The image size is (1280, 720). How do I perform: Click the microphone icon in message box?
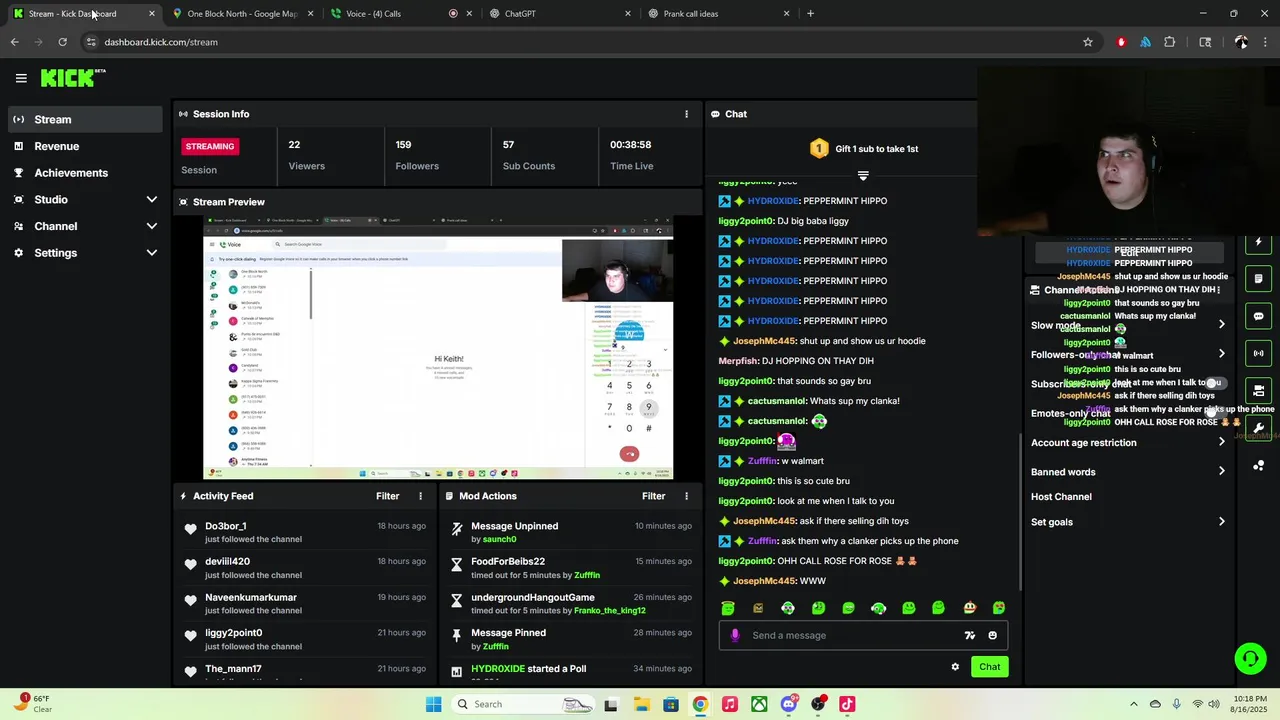point(735,635)
